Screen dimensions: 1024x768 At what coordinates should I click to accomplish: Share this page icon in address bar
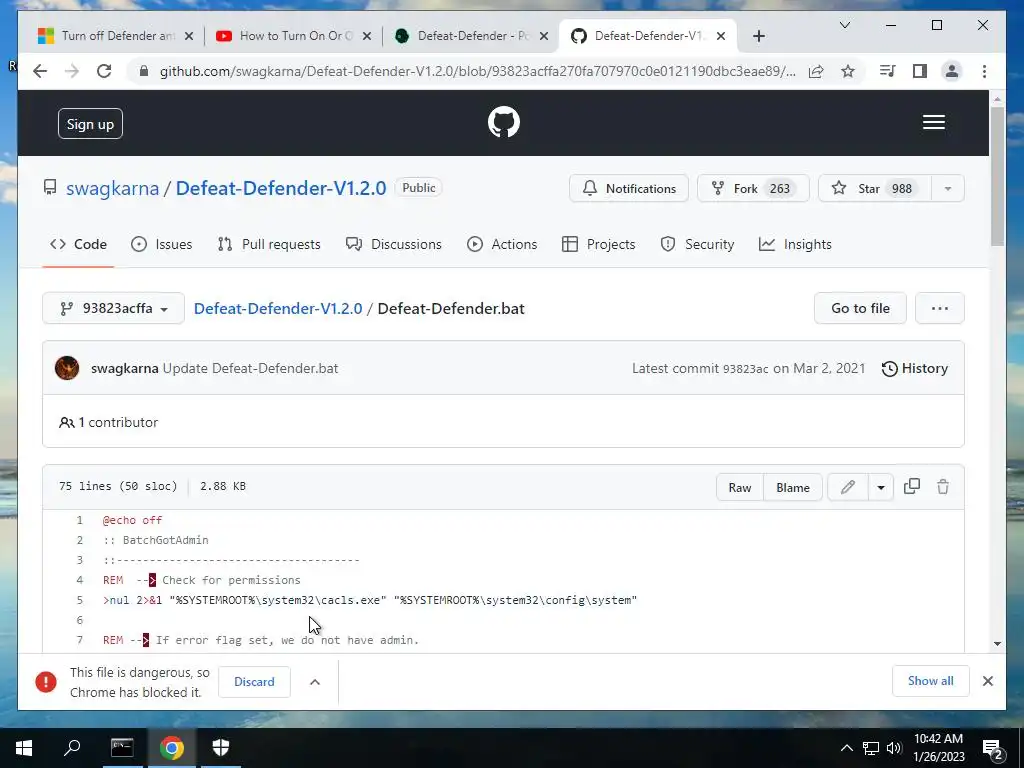click(x=816, y=71)
